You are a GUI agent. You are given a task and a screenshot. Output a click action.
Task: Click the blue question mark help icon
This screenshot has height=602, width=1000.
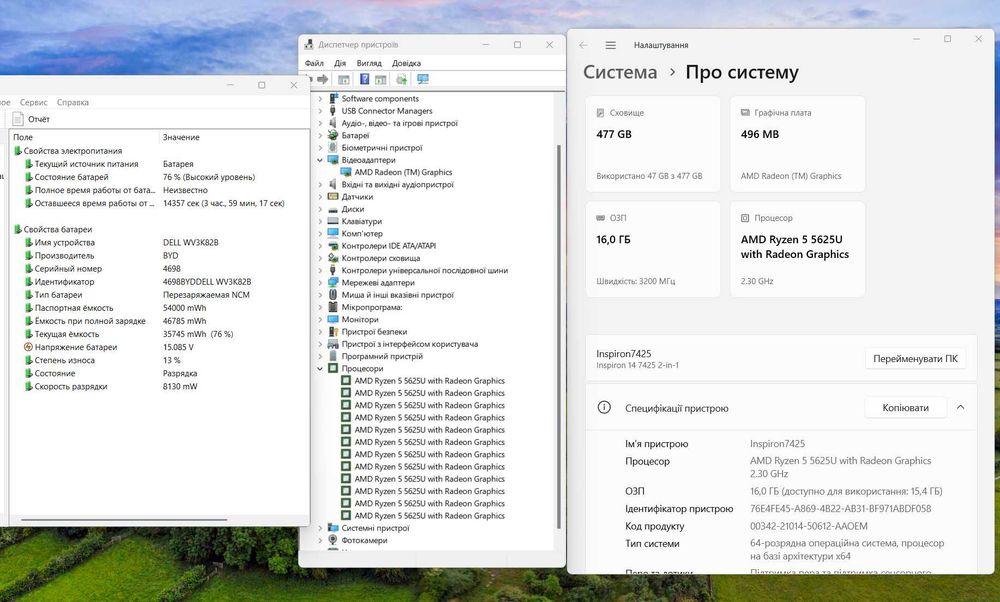tap(364, 79)
